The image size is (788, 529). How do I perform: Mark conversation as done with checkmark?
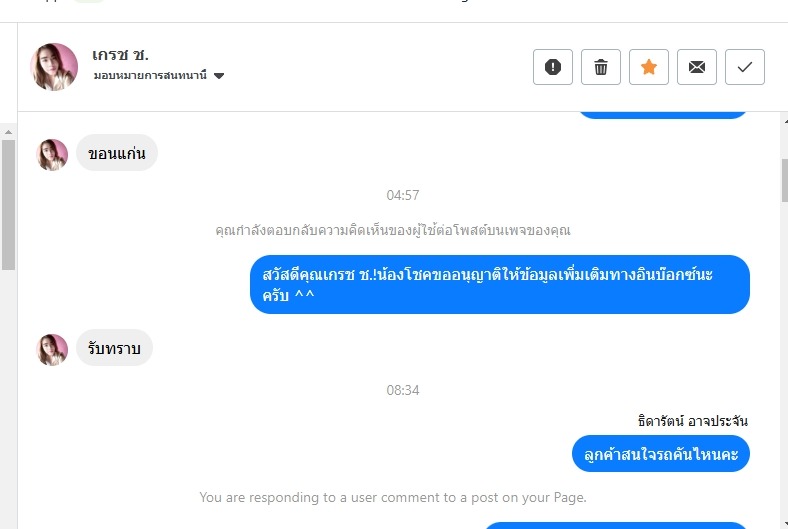745,67
